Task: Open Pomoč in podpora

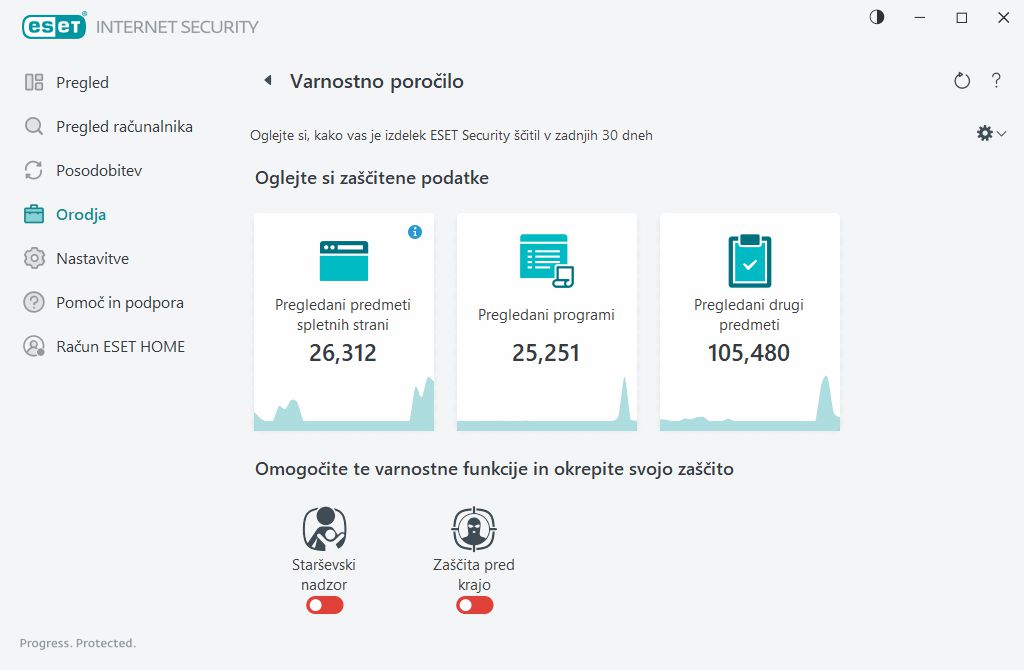Action: point(119,303)
